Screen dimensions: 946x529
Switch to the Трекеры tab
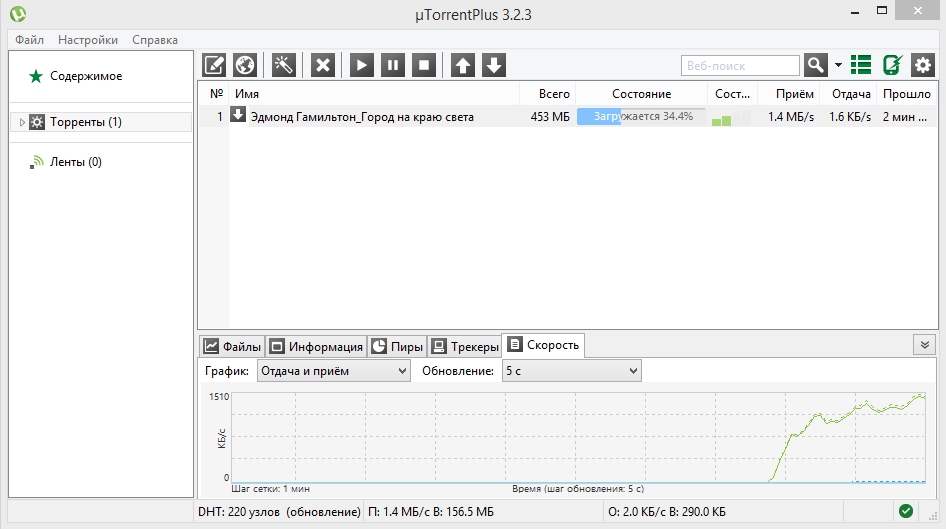tap(465, 346)
